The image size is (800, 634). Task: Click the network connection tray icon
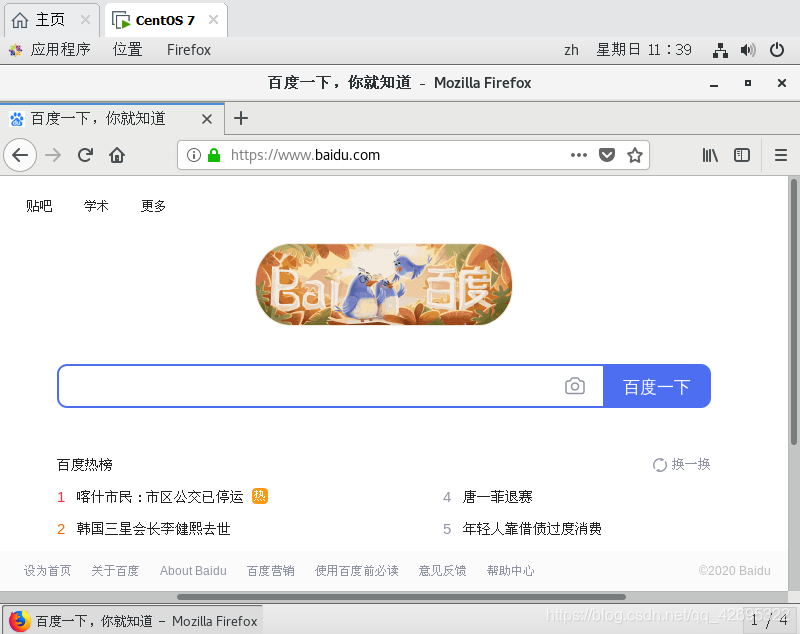click(720, 50)
